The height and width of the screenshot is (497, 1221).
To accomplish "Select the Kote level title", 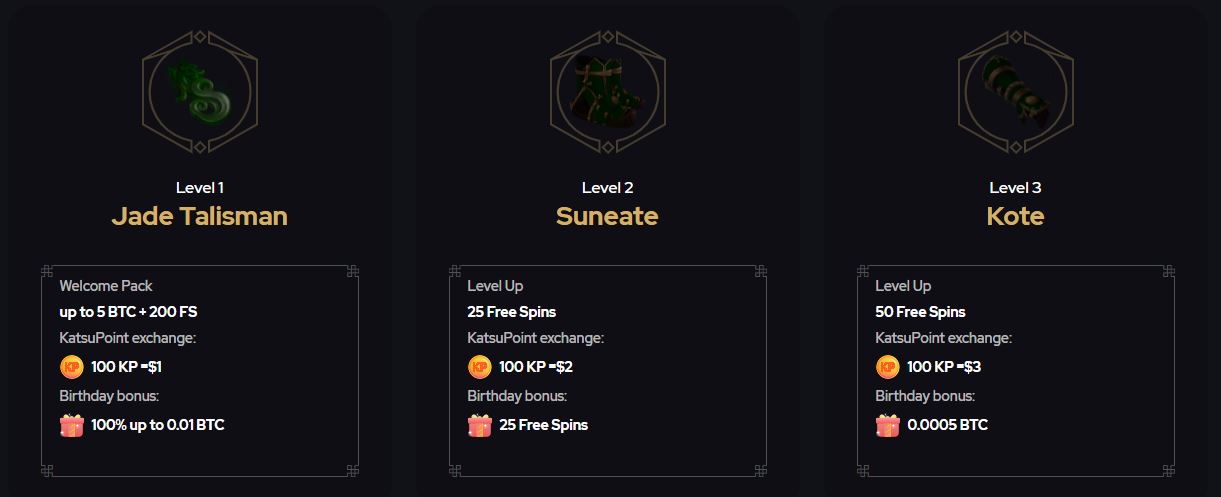I will click(1015, 216).
